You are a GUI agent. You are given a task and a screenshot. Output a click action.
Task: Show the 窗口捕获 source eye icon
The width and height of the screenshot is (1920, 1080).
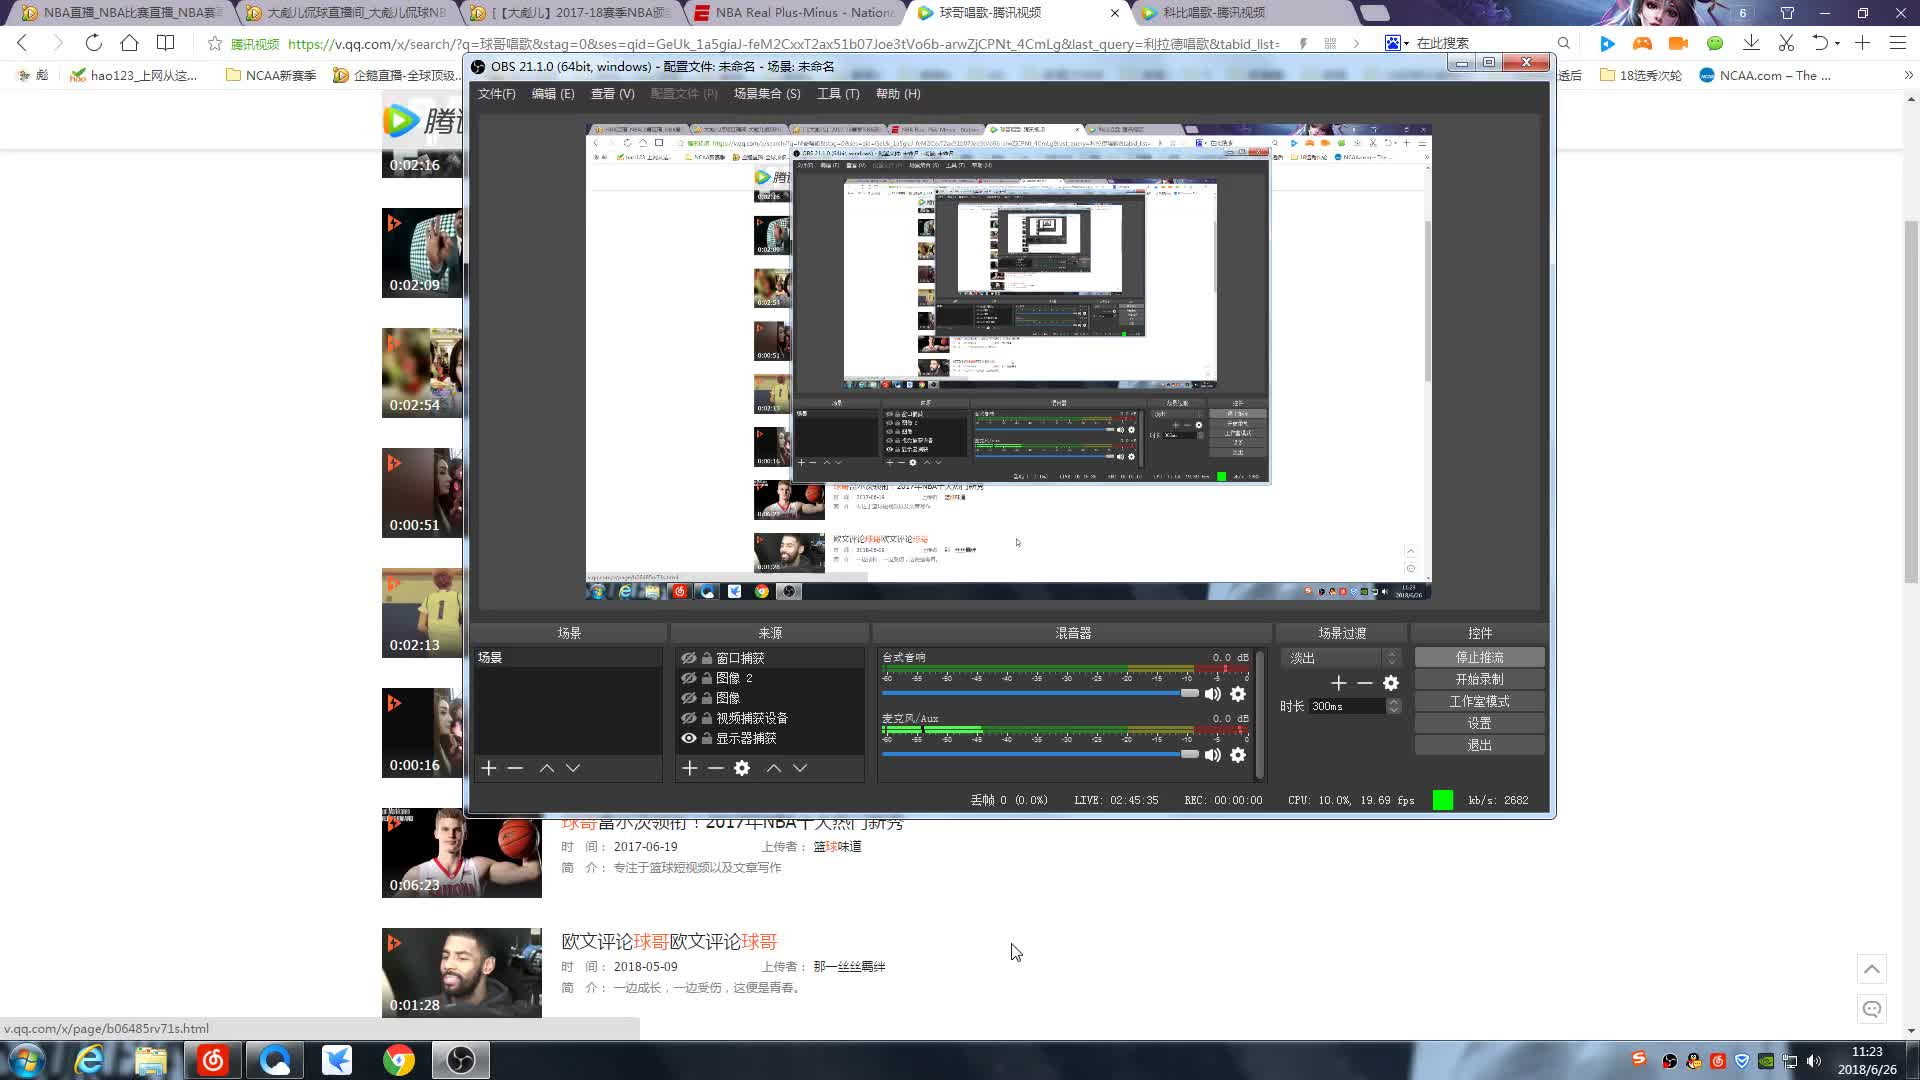tap(689, 658)
